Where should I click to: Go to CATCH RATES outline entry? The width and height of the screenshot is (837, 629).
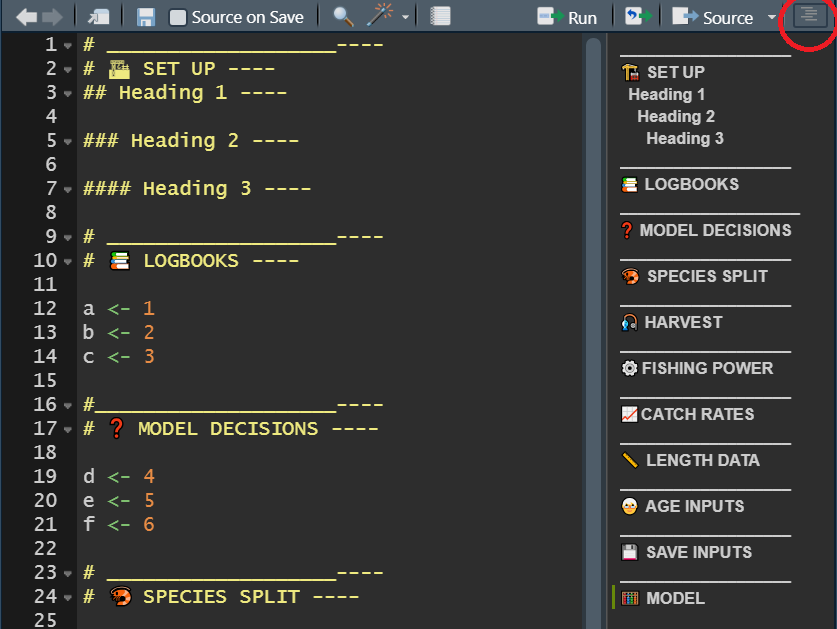click(697, 414)
